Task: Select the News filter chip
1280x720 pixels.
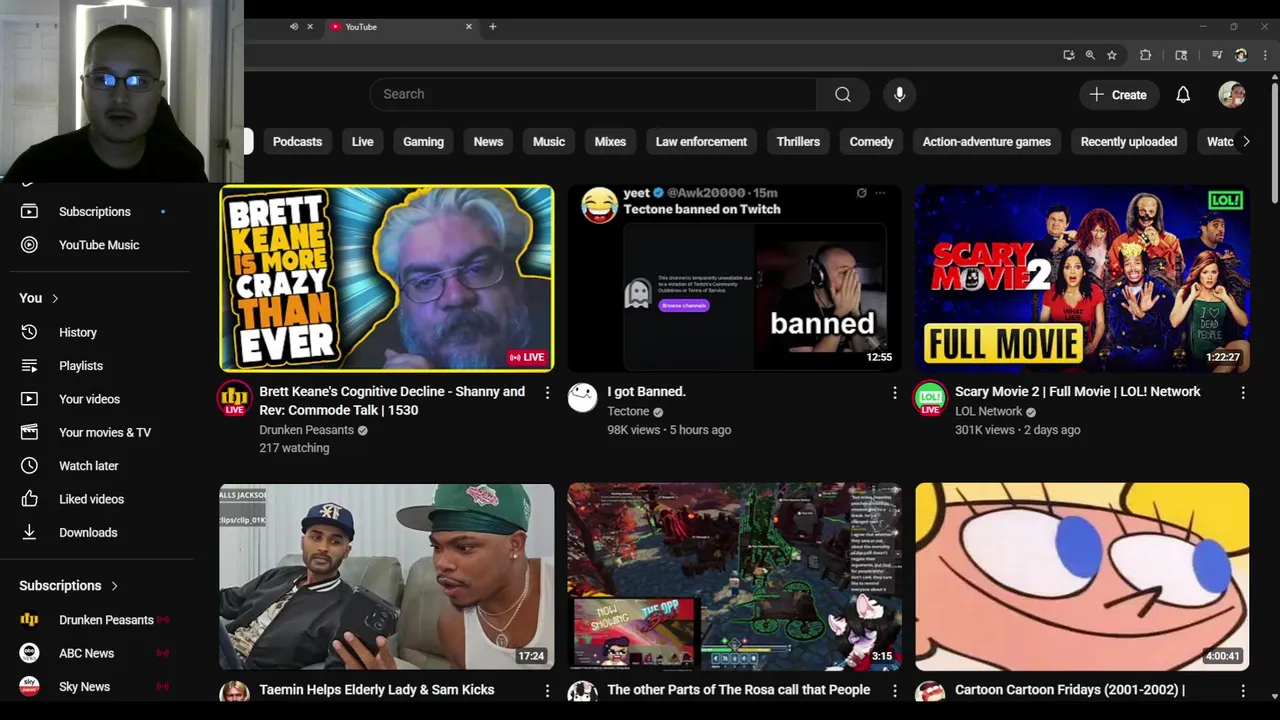Action: click(x=488, y=141)
